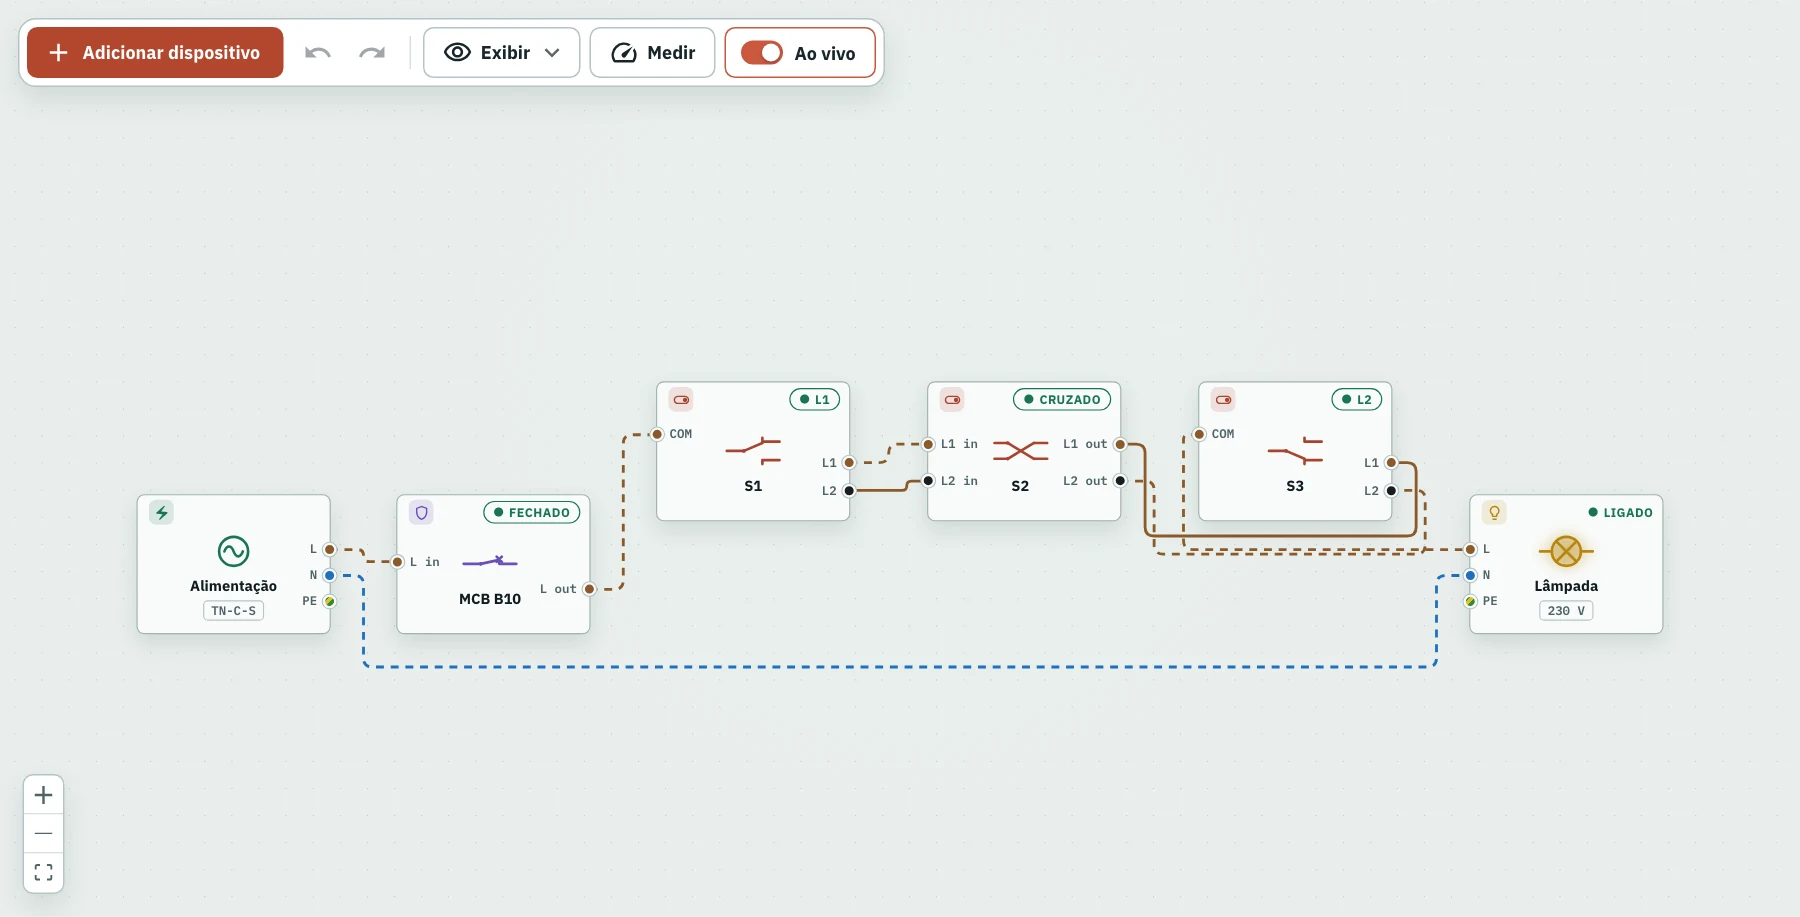Click the MCB B10 L in terminal

point(397,562)
